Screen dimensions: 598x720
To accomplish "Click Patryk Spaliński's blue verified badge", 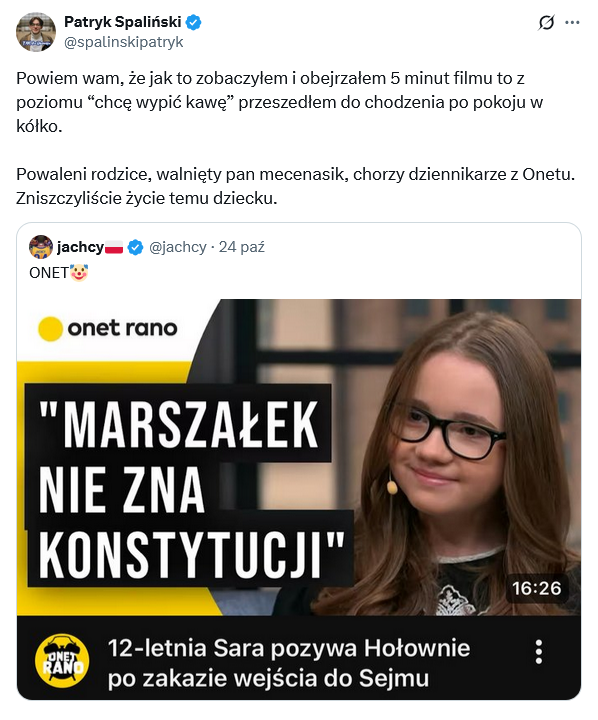I will pyautogui.click(x=193, y=22).
